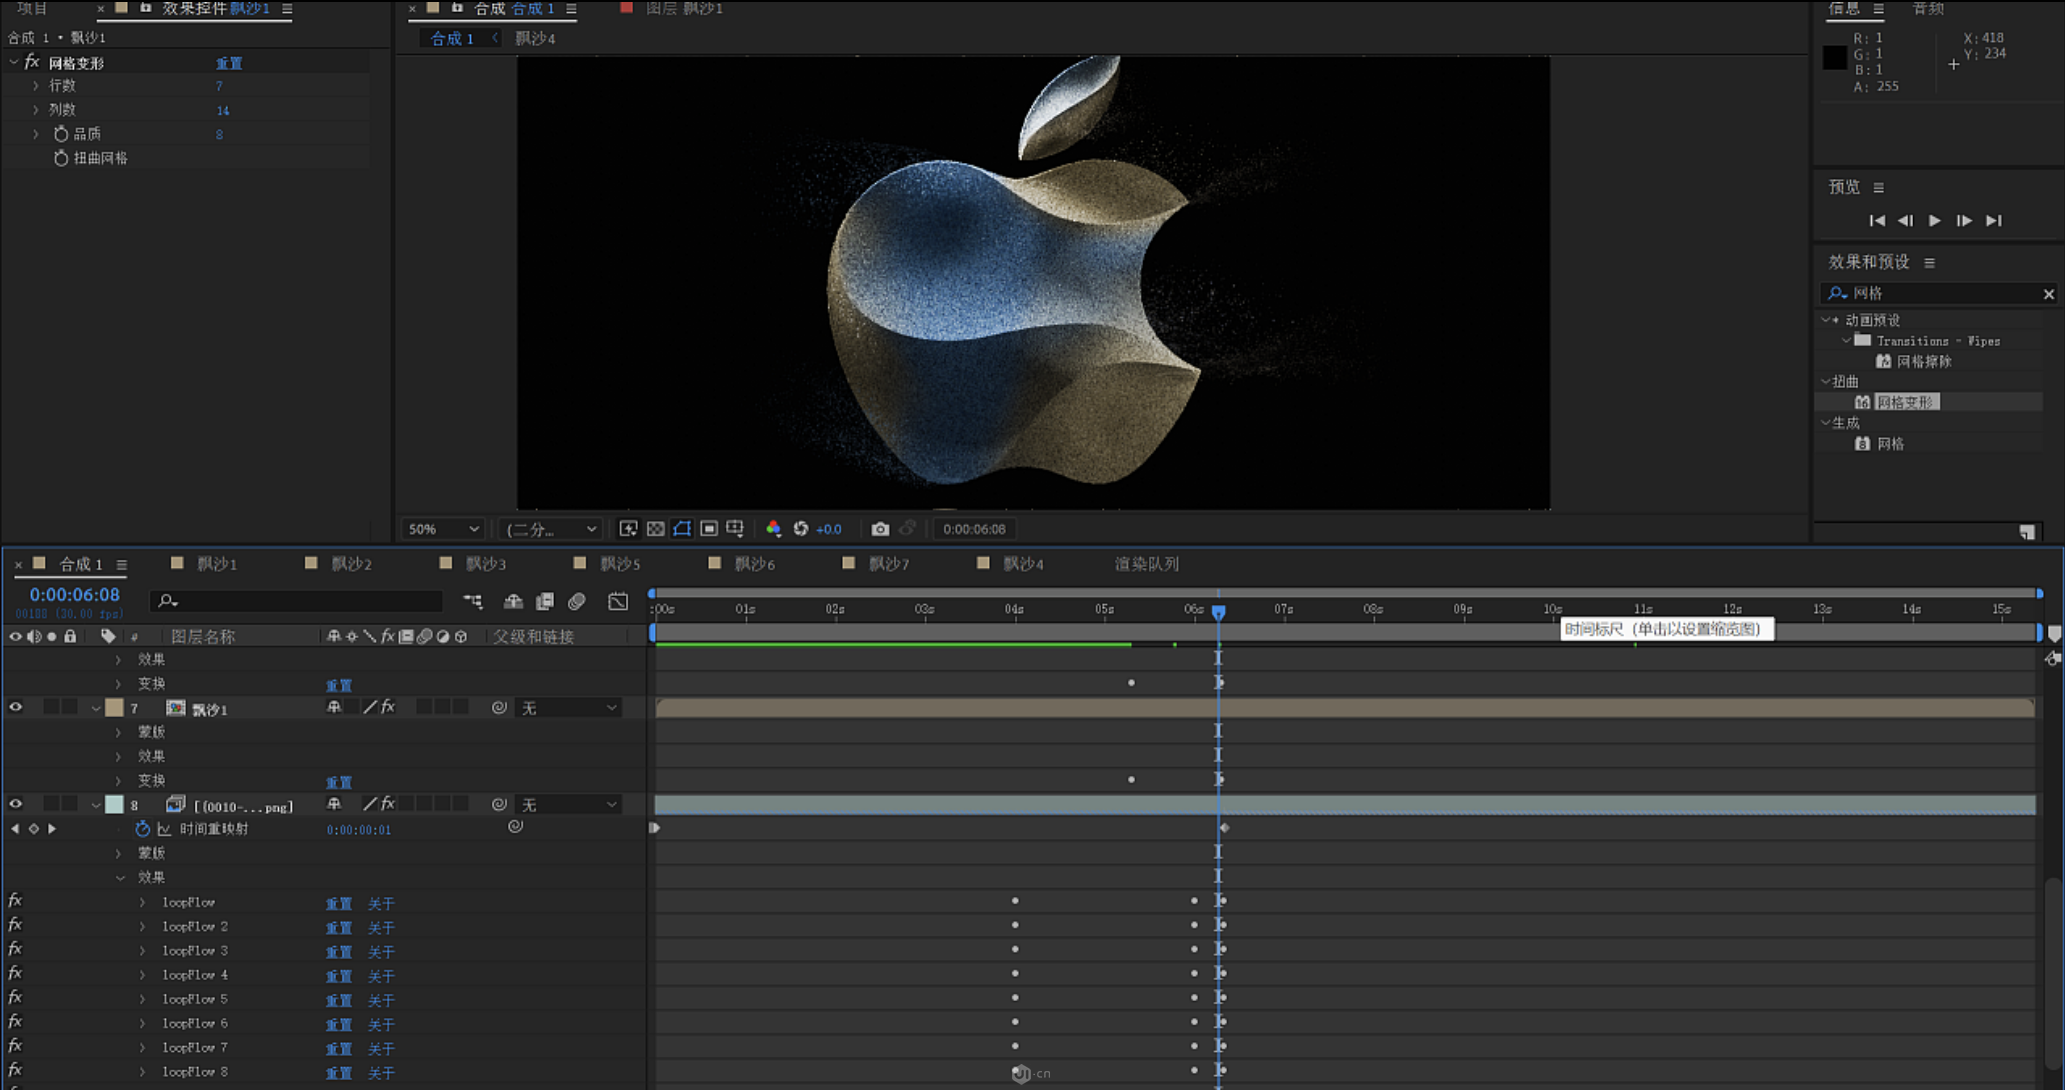This screenshot has height=1090, width=2065.
Task: Toggle fx switch for loopFlow 7
Action: coord(15,1046)
